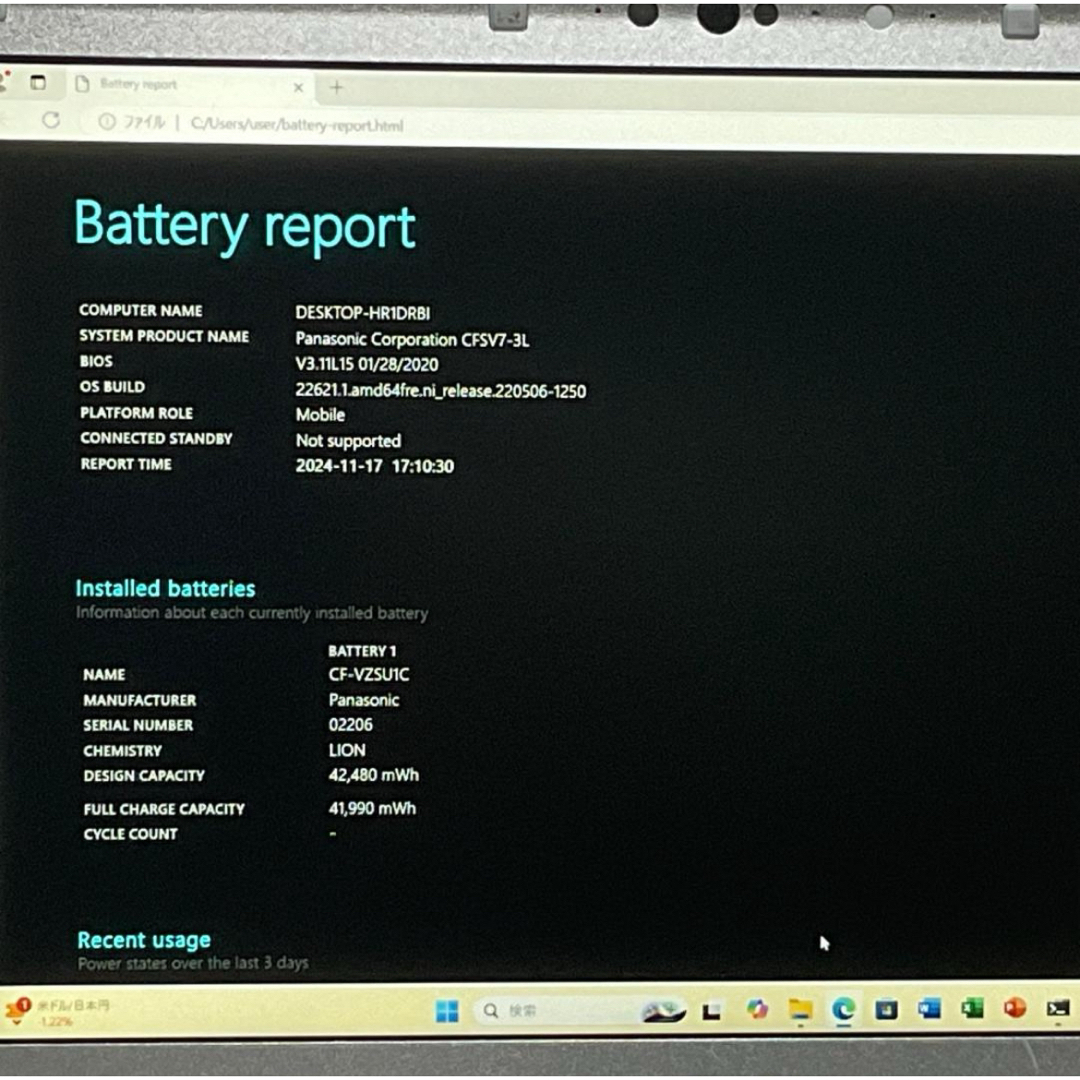1080x1080 pixels.
Task: Click the serial number 02206
Action: point(351,725)
